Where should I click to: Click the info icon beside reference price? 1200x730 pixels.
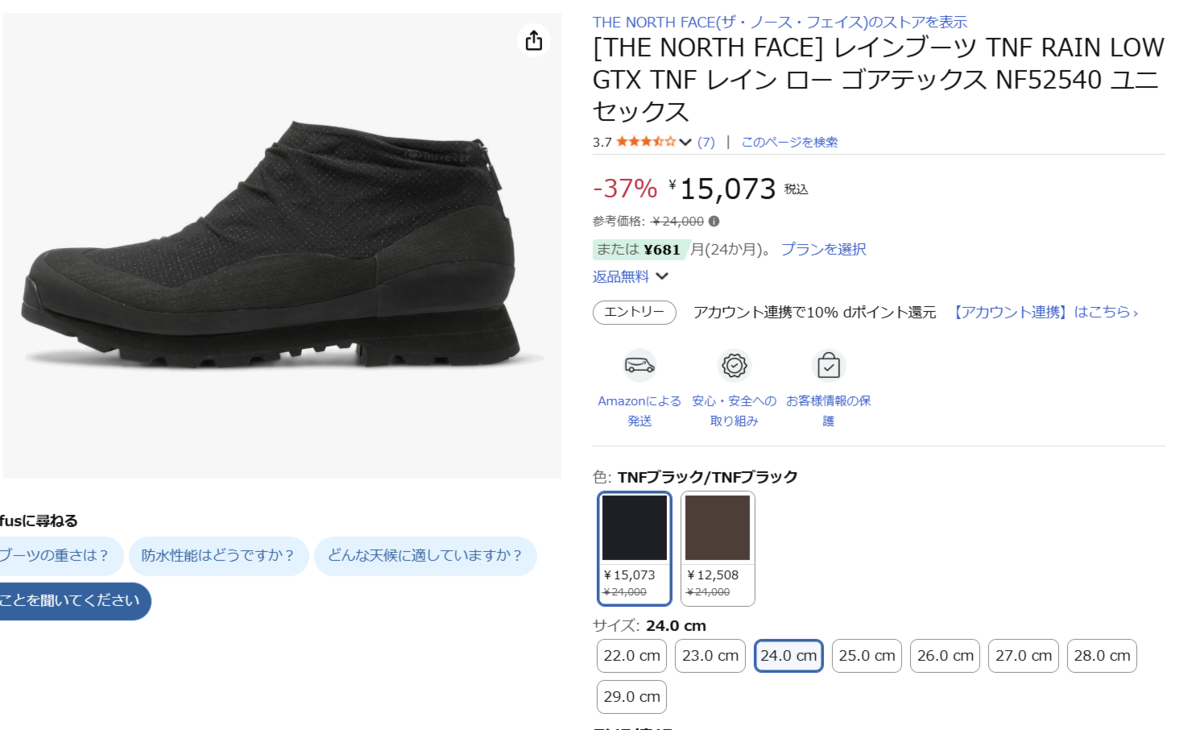(x=714, y=221)
